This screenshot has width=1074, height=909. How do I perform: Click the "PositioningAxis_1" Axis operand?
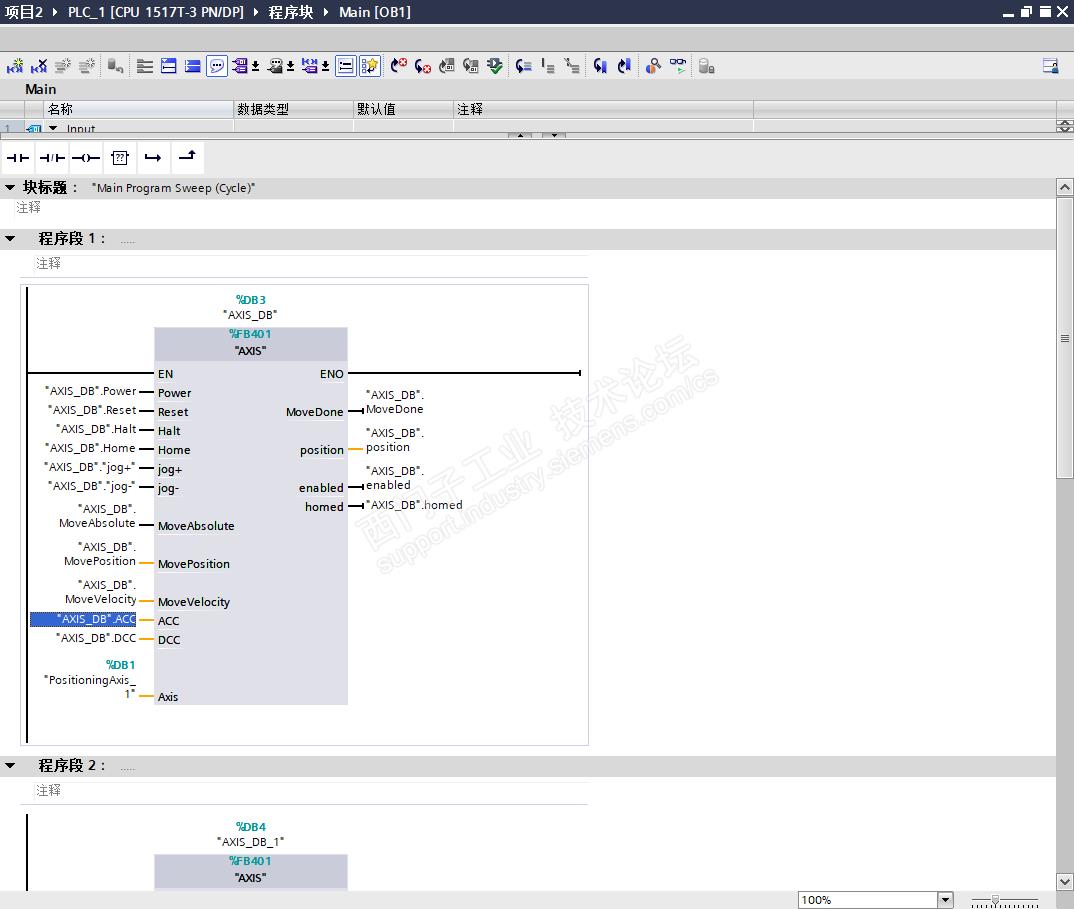(90, 686)
